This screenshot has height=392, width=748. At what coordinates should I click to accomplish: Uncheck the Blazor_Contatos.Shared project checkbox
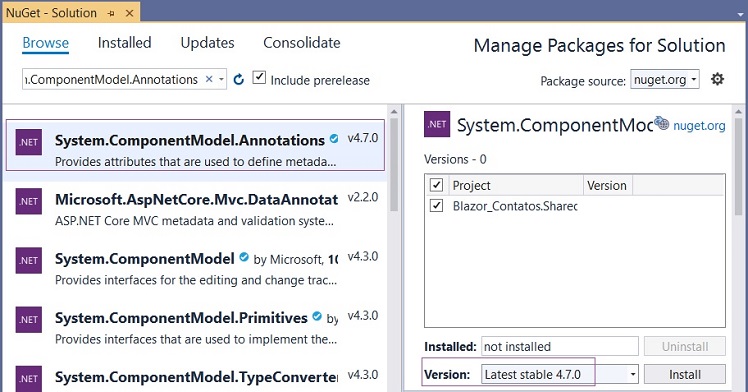click(x=436, y=206)
